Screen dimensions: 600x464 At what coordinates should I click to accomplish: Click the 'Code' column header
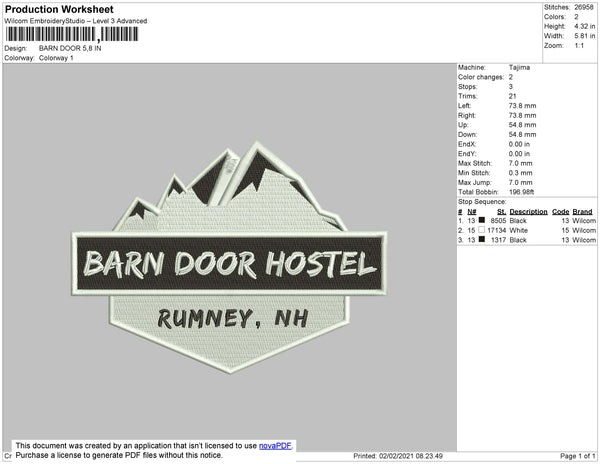click(561, 211)
